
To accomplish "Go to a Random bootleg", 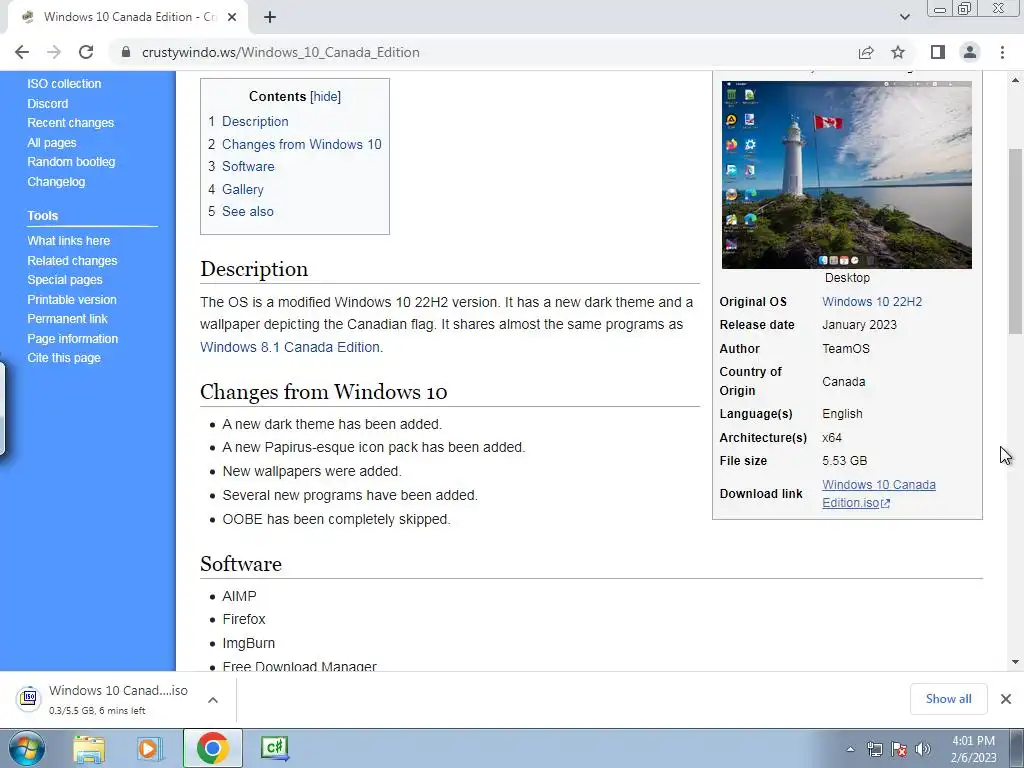I will coord(71,162).
